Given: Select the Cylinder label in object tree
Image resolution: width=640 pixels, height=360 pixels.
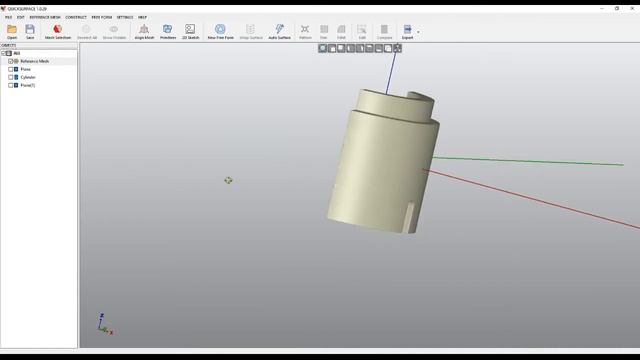Looking at the screenshot, I should (x=28, y=77).
